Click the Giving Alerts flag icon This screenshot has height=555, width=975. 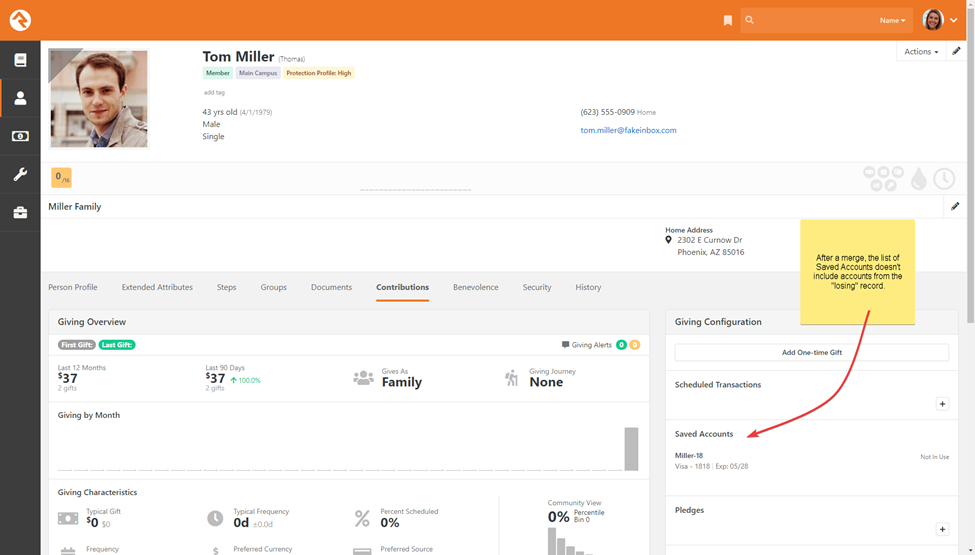coord(565,344)
